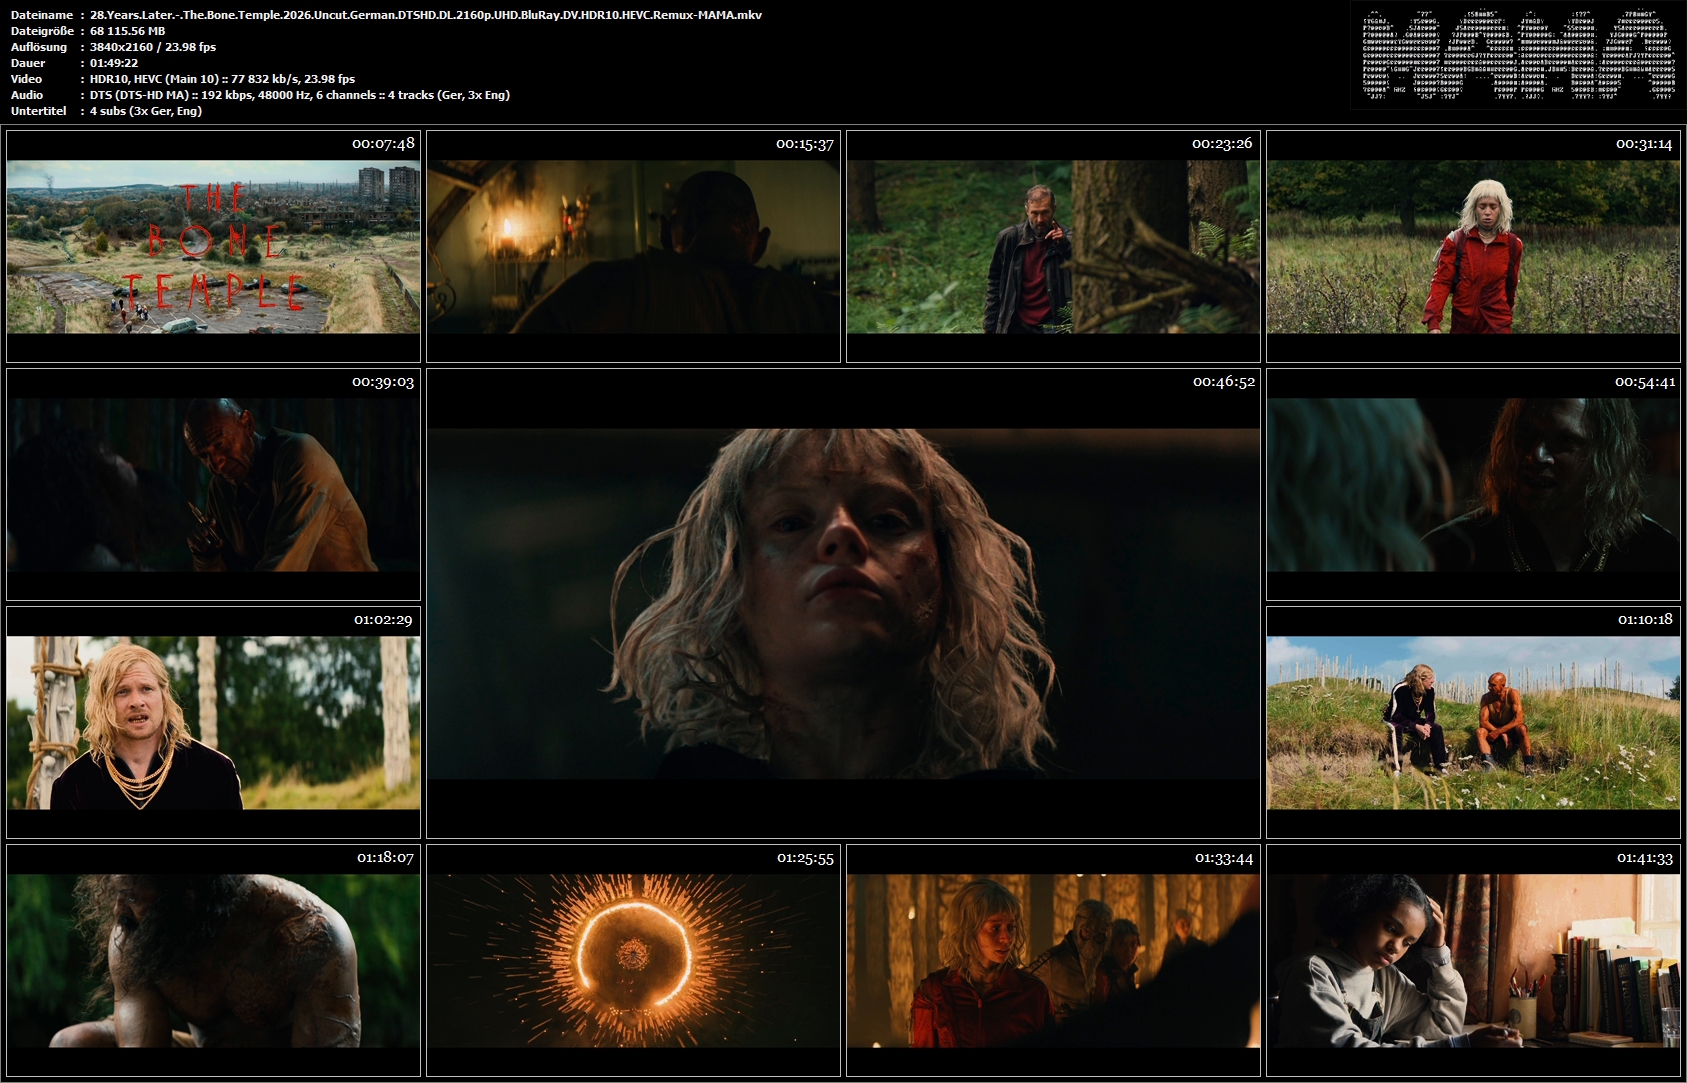The width and height of the screenshot is (1687, 1083).
Task: Select the 01:25:55 timestamp
Action: click(x=805, y=858)
